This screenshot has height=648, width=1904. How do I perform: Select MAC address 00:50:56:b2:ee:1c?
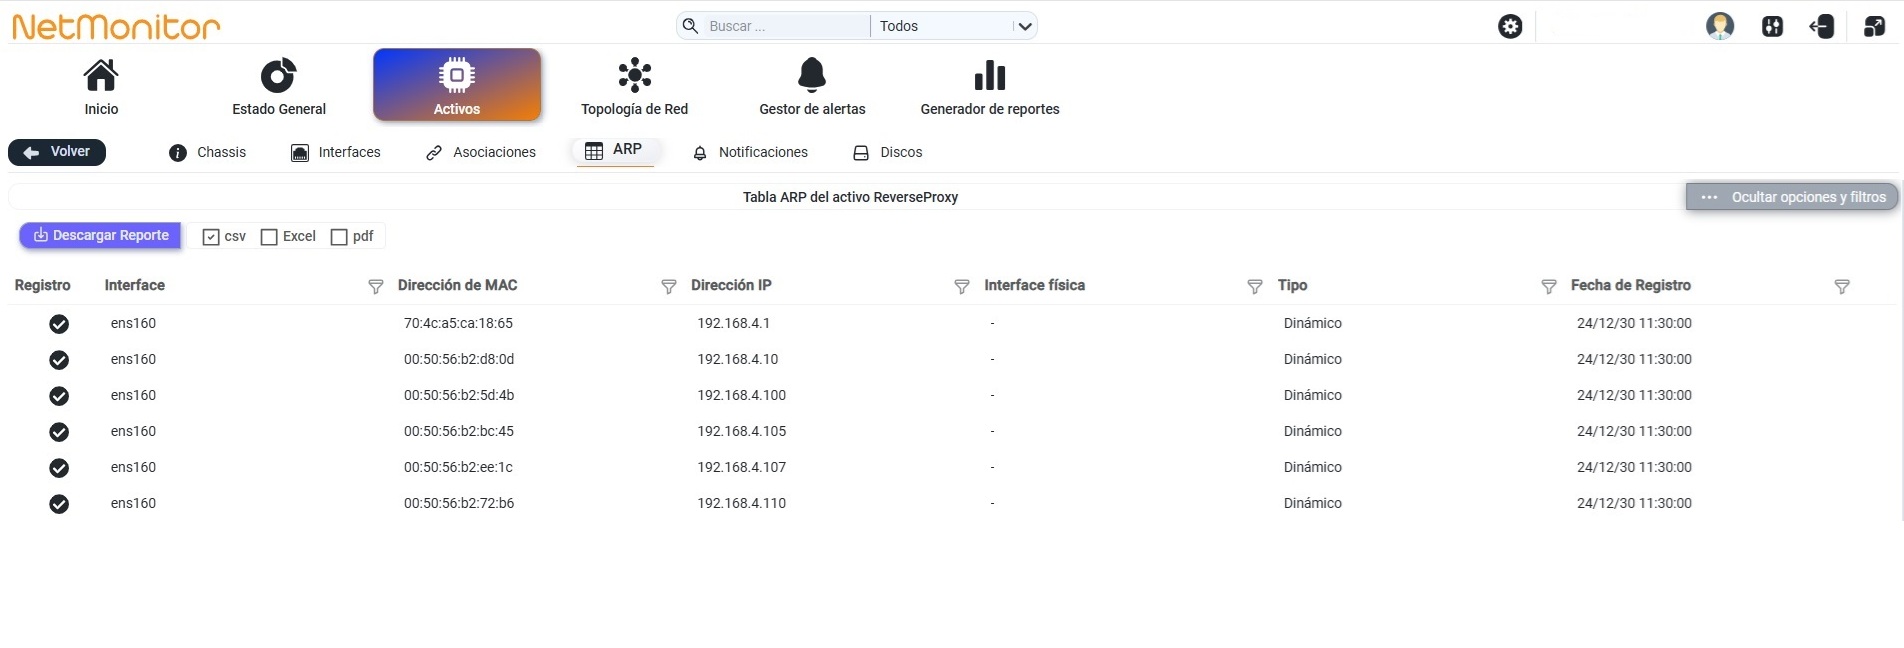tap(458, 467)
